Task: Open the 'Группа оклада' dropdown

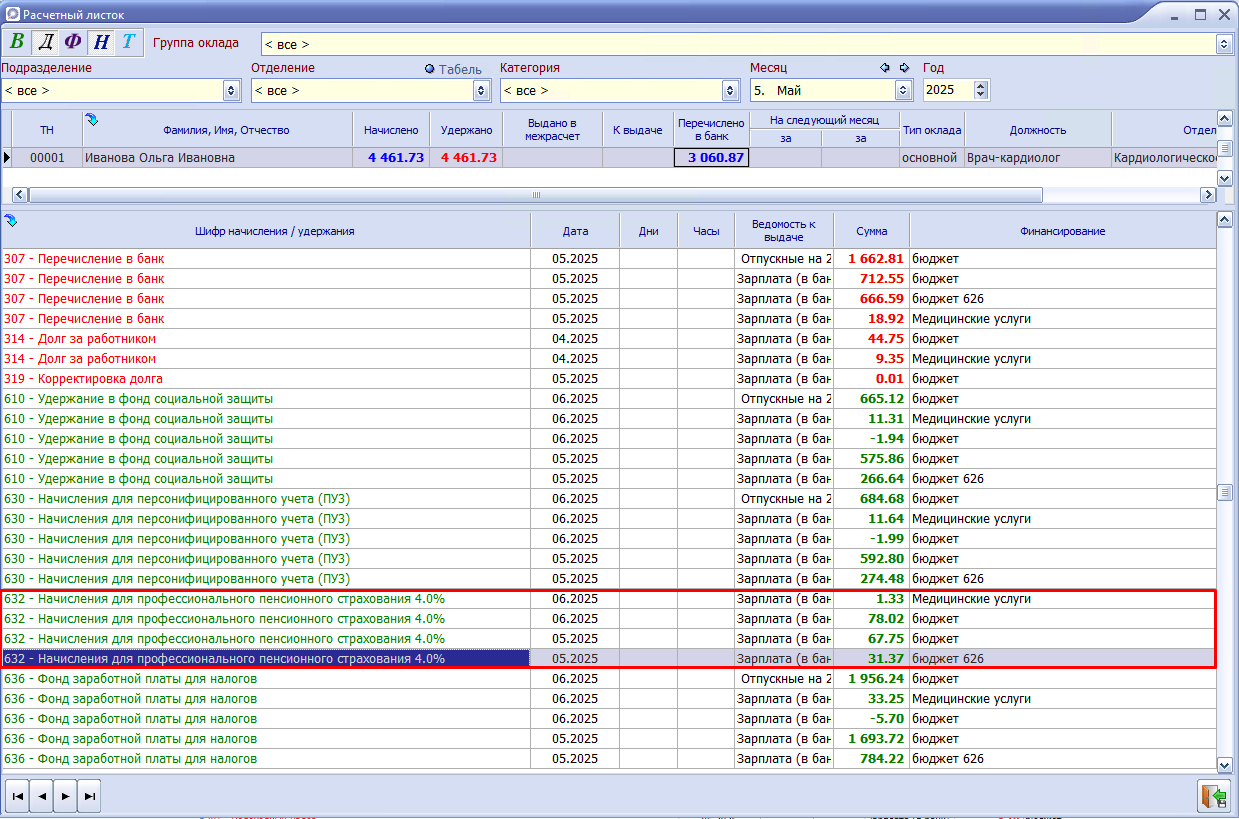Action: (x=1223, y=44)
